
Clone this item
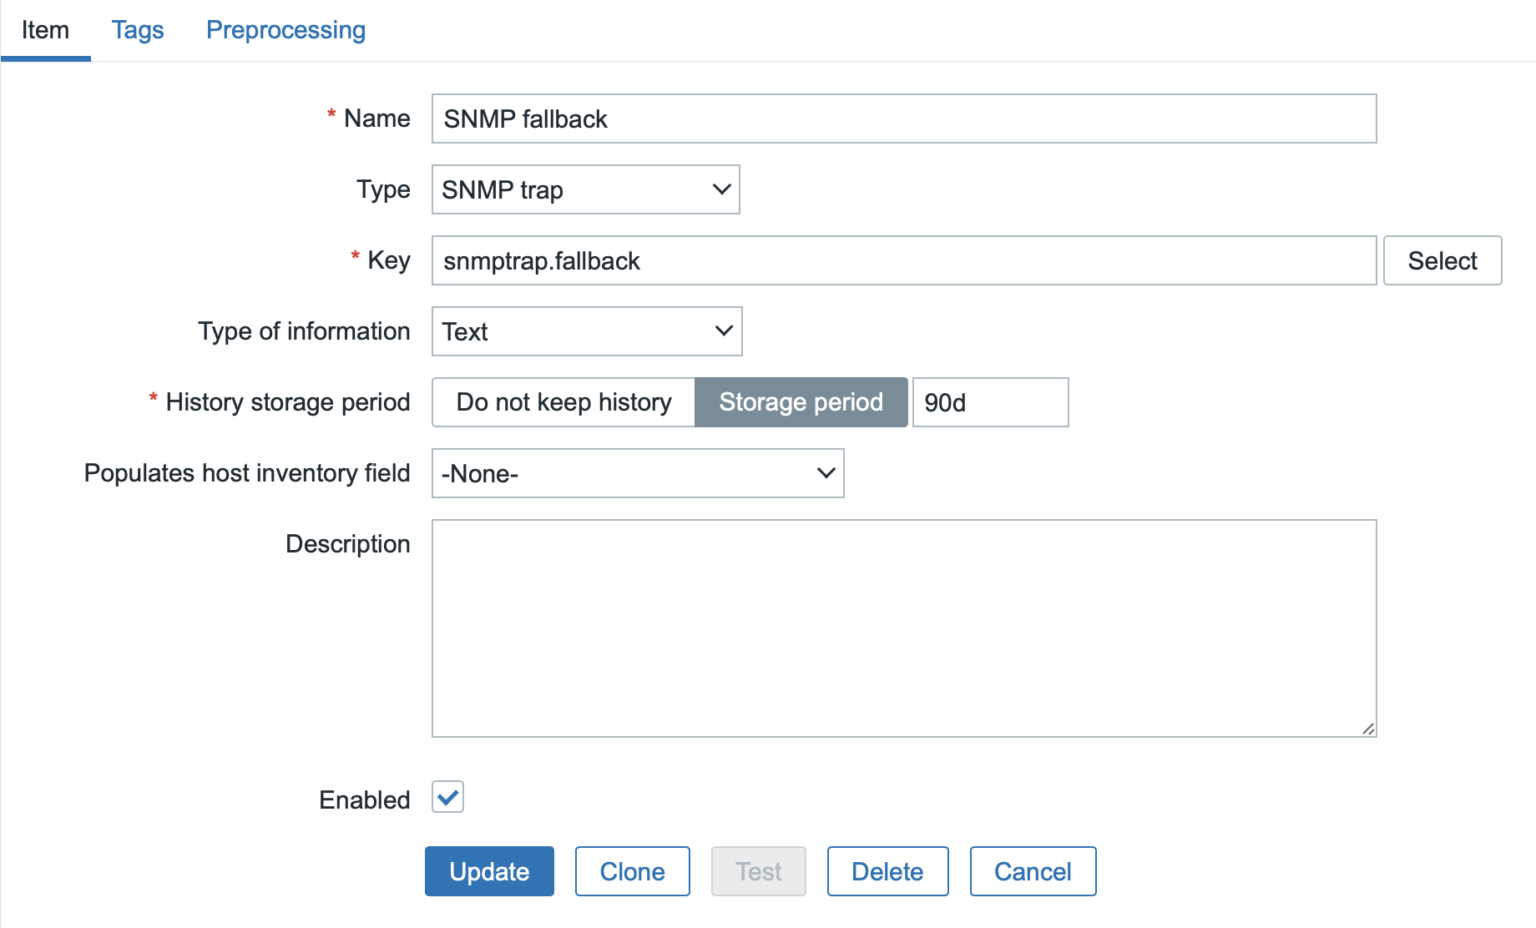632,871
